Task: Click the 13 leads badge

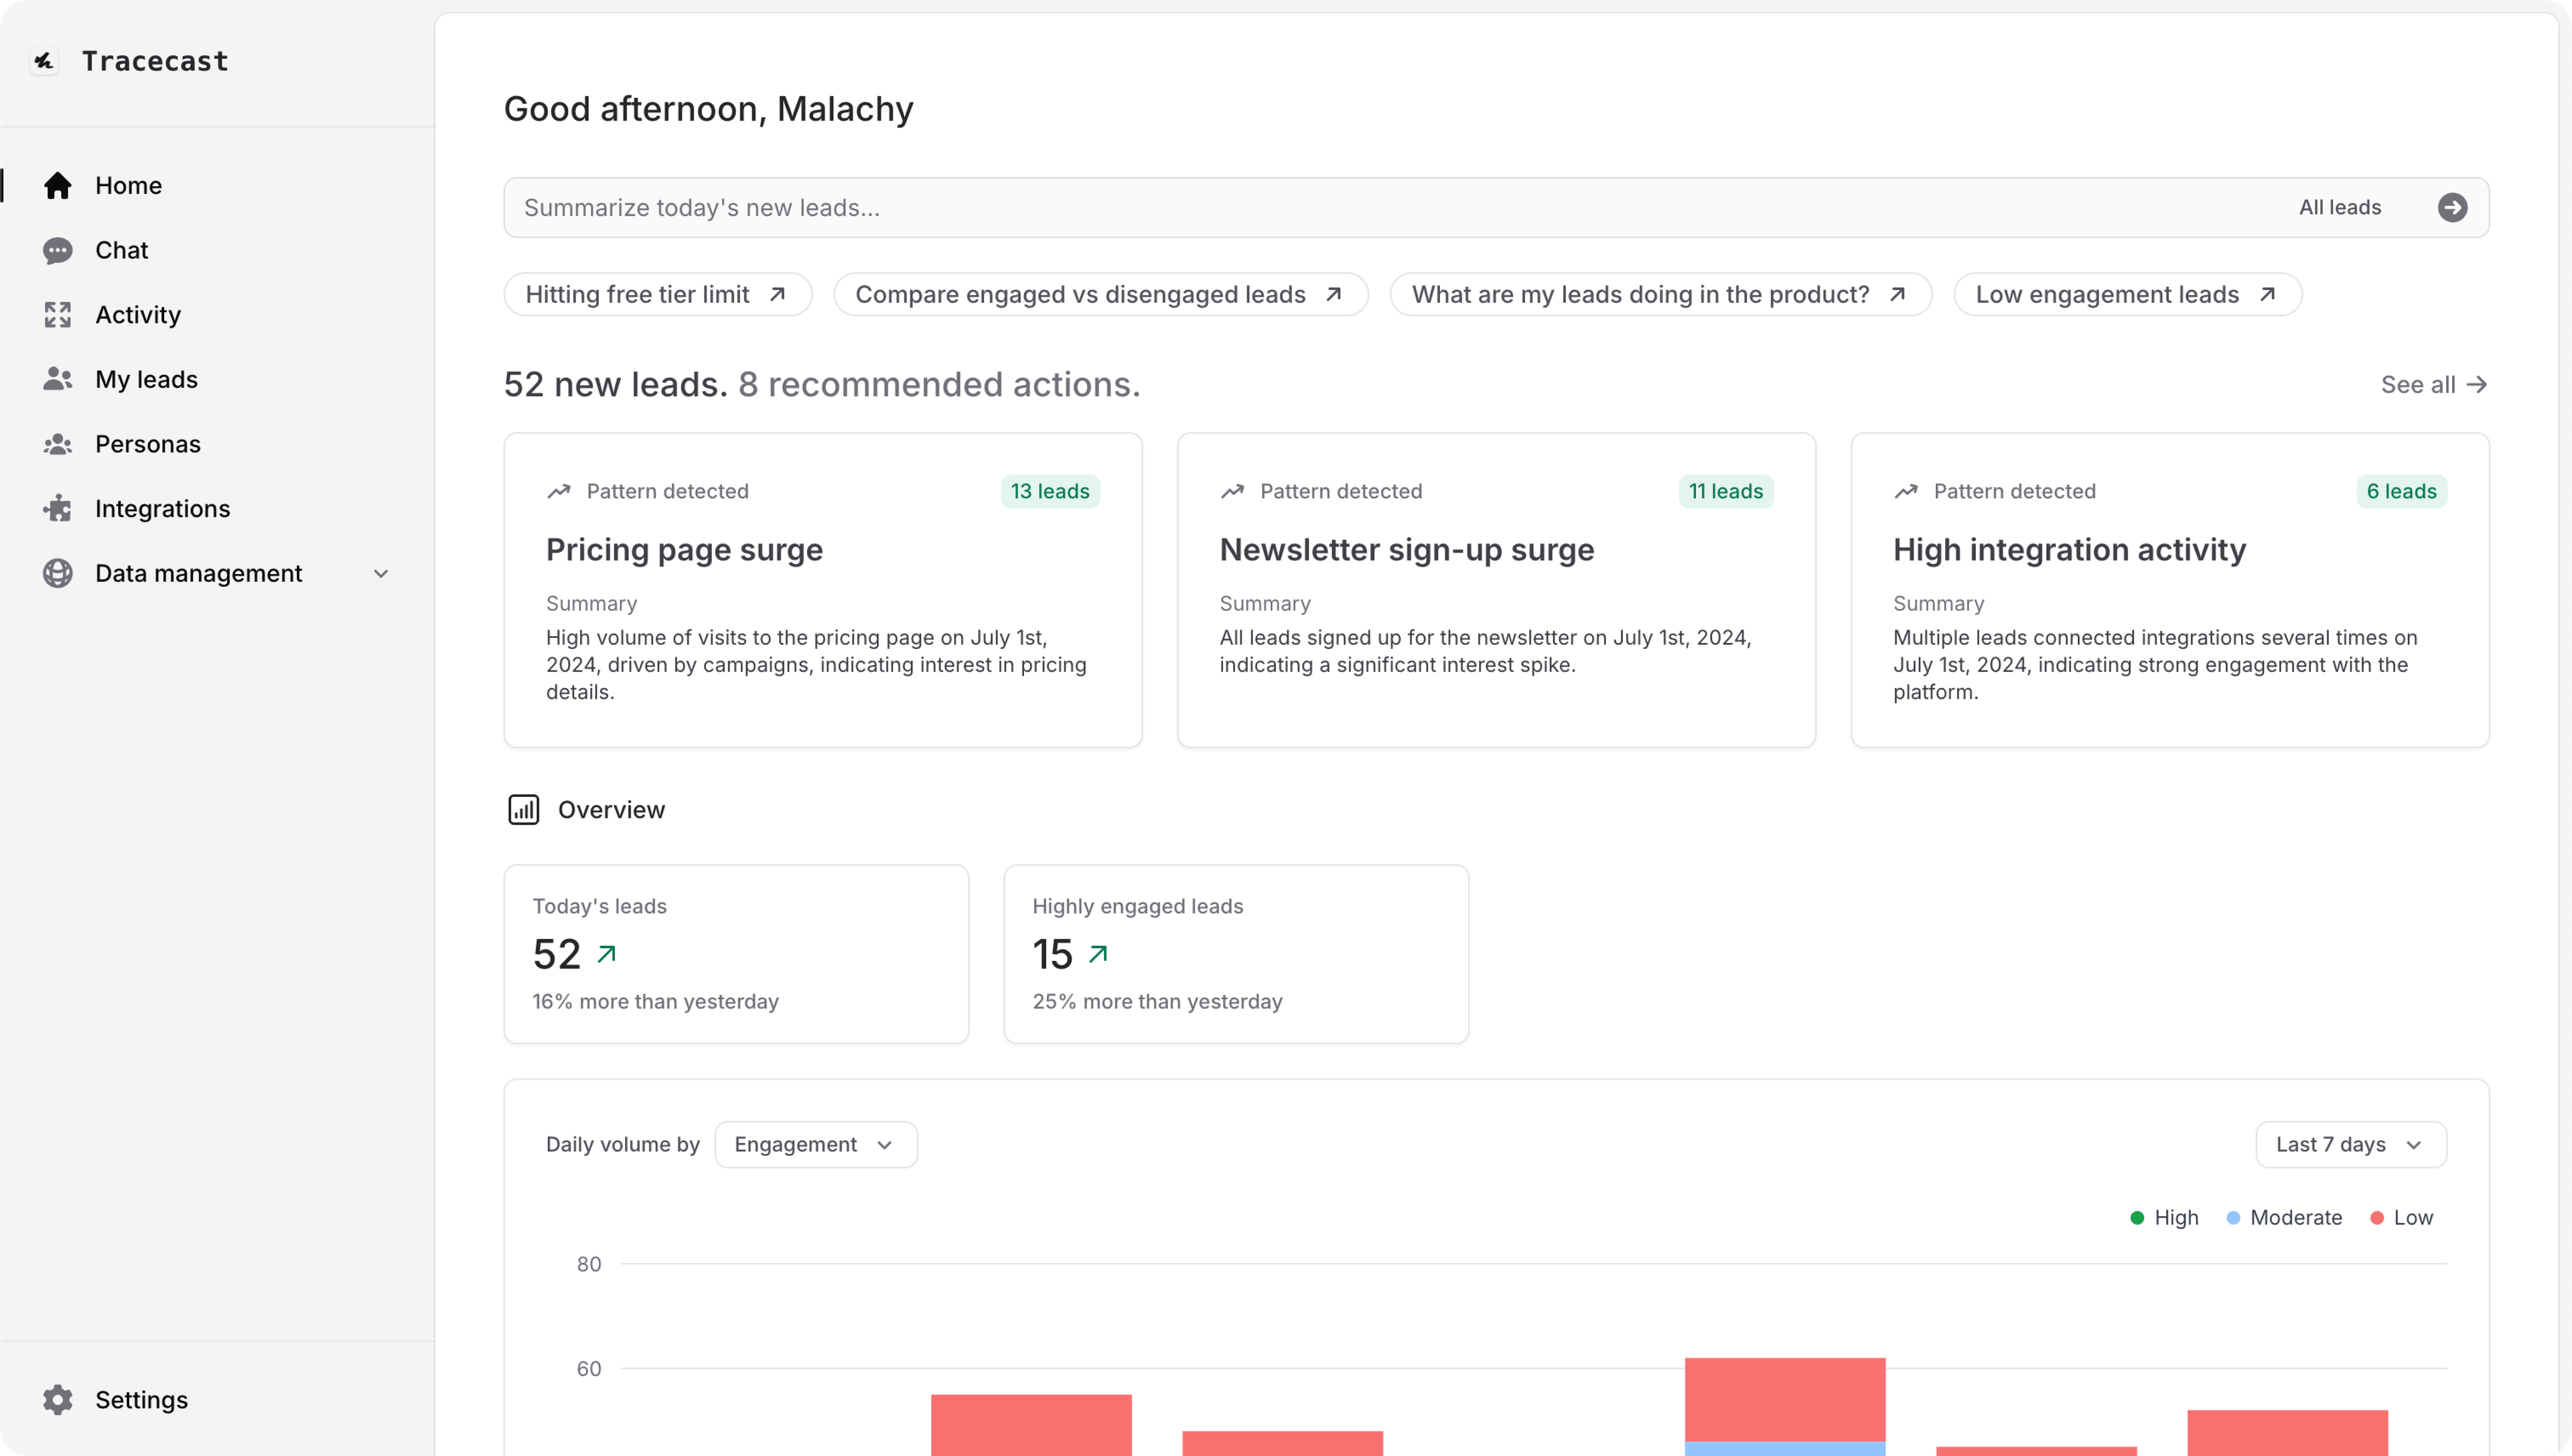Action: pyautogui.click(x=1050, y=491)
